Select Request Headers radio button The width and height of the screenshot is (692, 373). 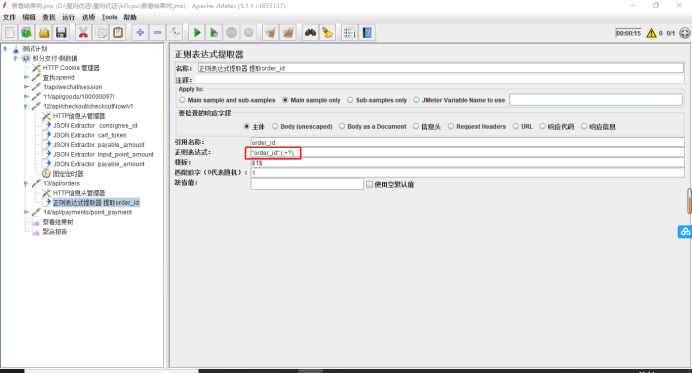[x=451, y=126]
